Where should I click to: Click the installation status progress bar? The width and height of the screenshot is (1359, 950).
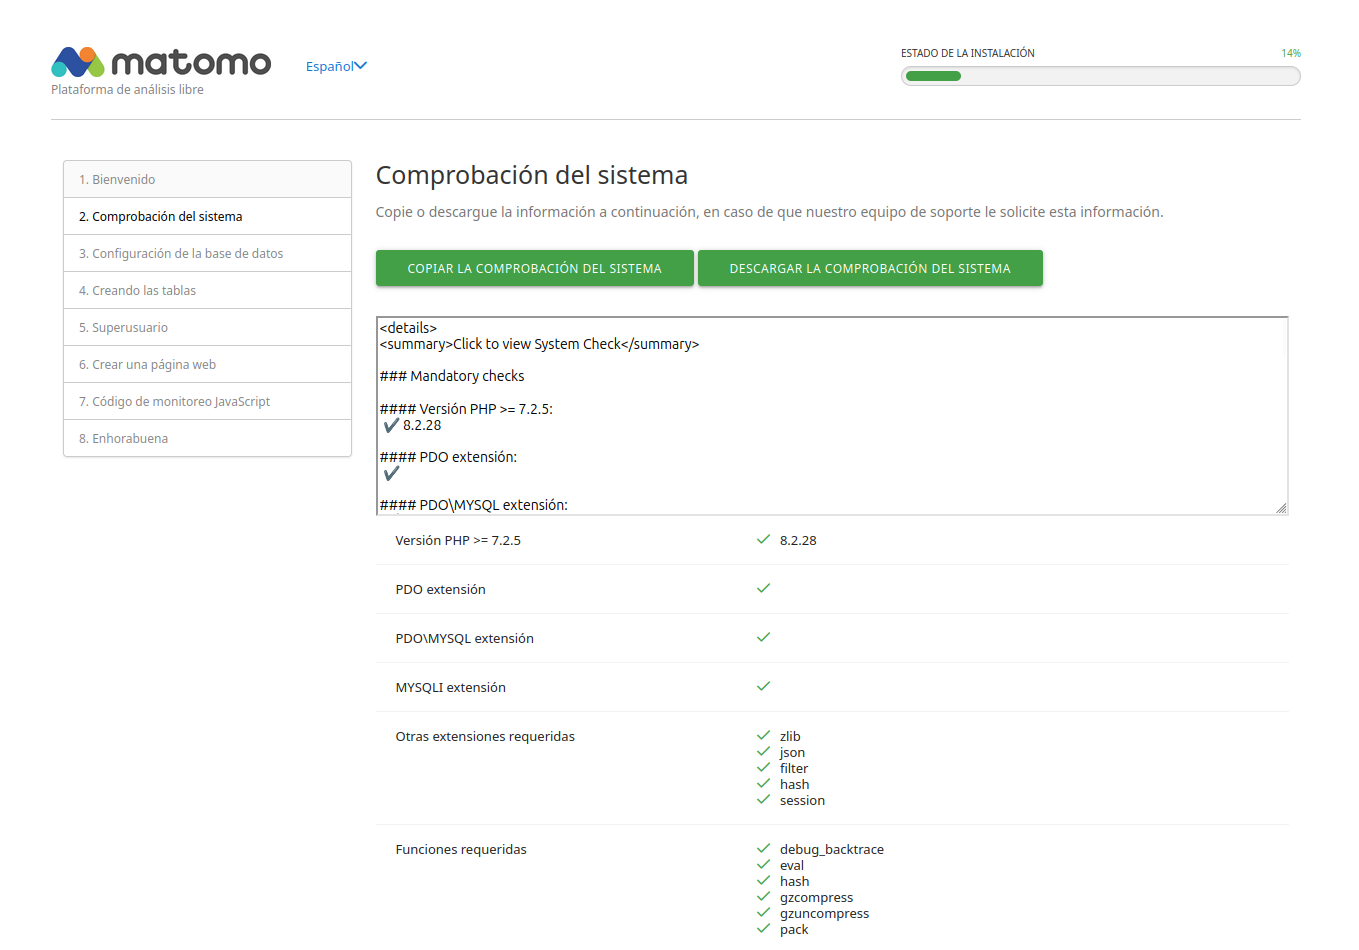point(1100,76)
